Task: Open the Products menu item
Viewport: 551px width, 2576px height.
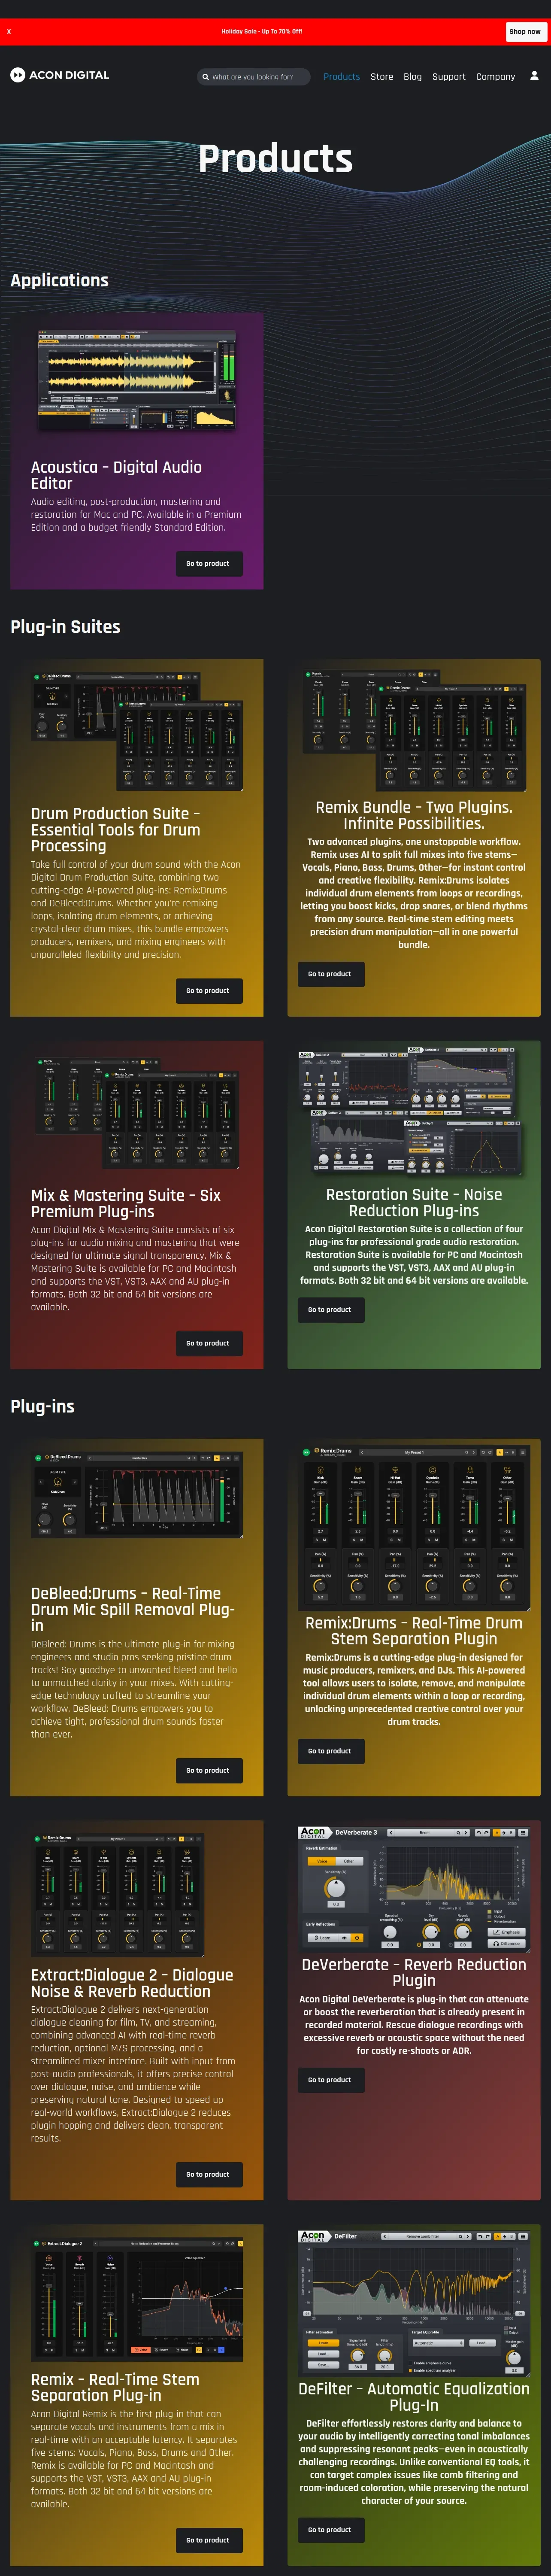Action: tap(342, 77)
